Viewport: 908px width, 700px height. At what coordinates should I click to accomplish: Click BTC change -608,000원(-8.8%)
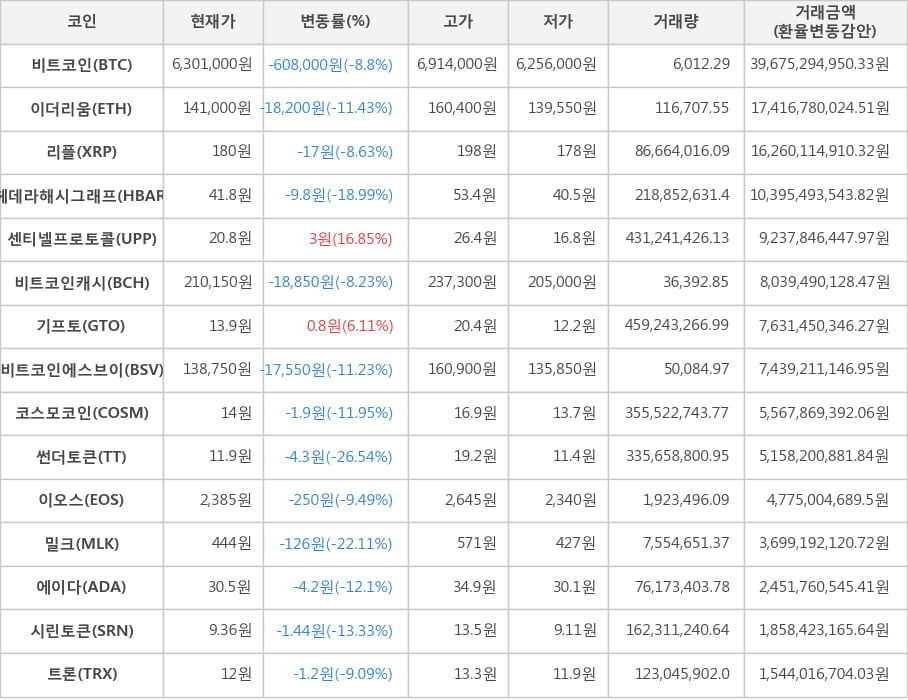pyautogui.click(x=331, y=65)
